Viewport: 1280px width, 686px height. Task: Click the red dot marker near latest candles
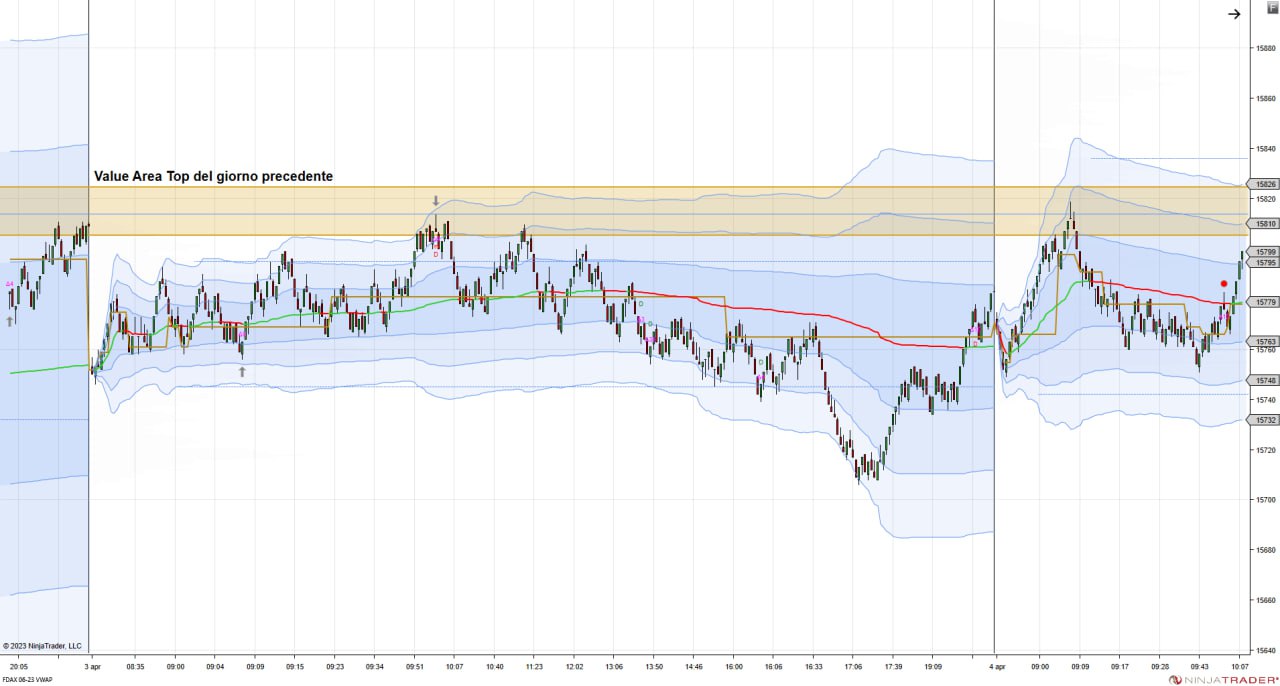click(x=1223, y=284)
